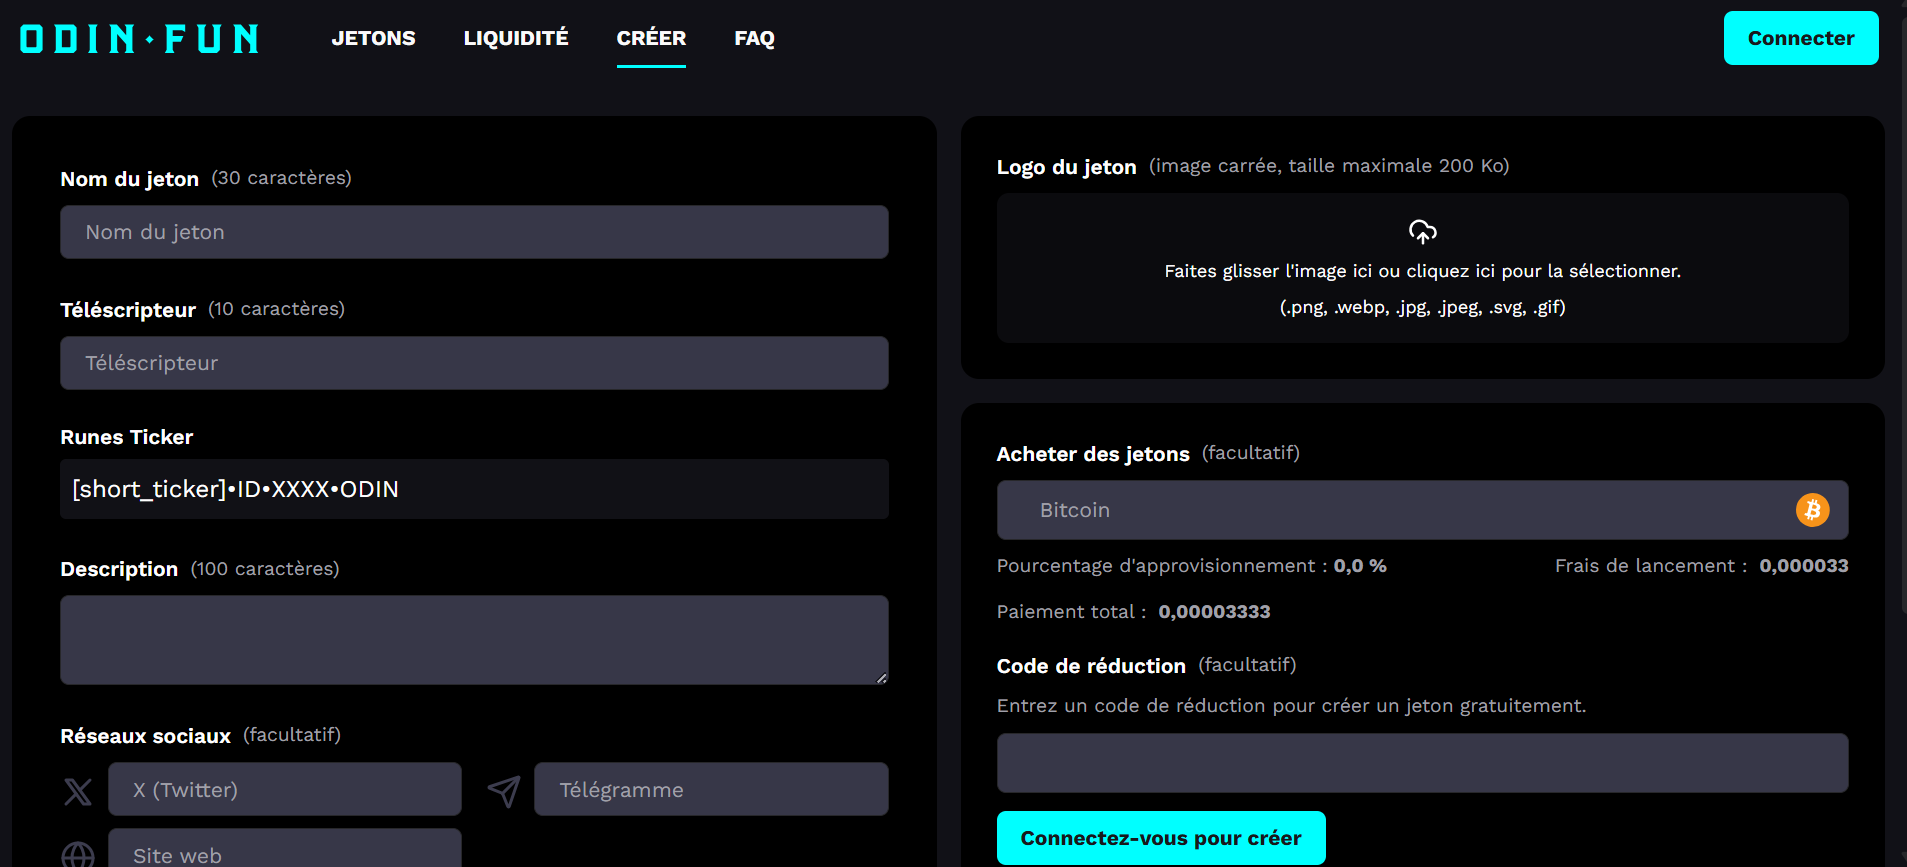Open the LIQUIDITÉ tab

point(516,38)
